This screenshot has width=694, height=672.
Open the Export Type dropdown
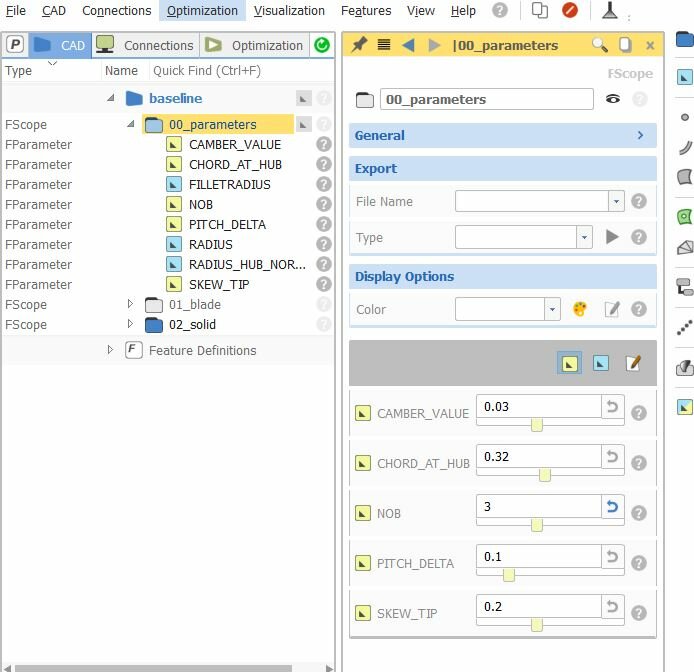(584, 237)
